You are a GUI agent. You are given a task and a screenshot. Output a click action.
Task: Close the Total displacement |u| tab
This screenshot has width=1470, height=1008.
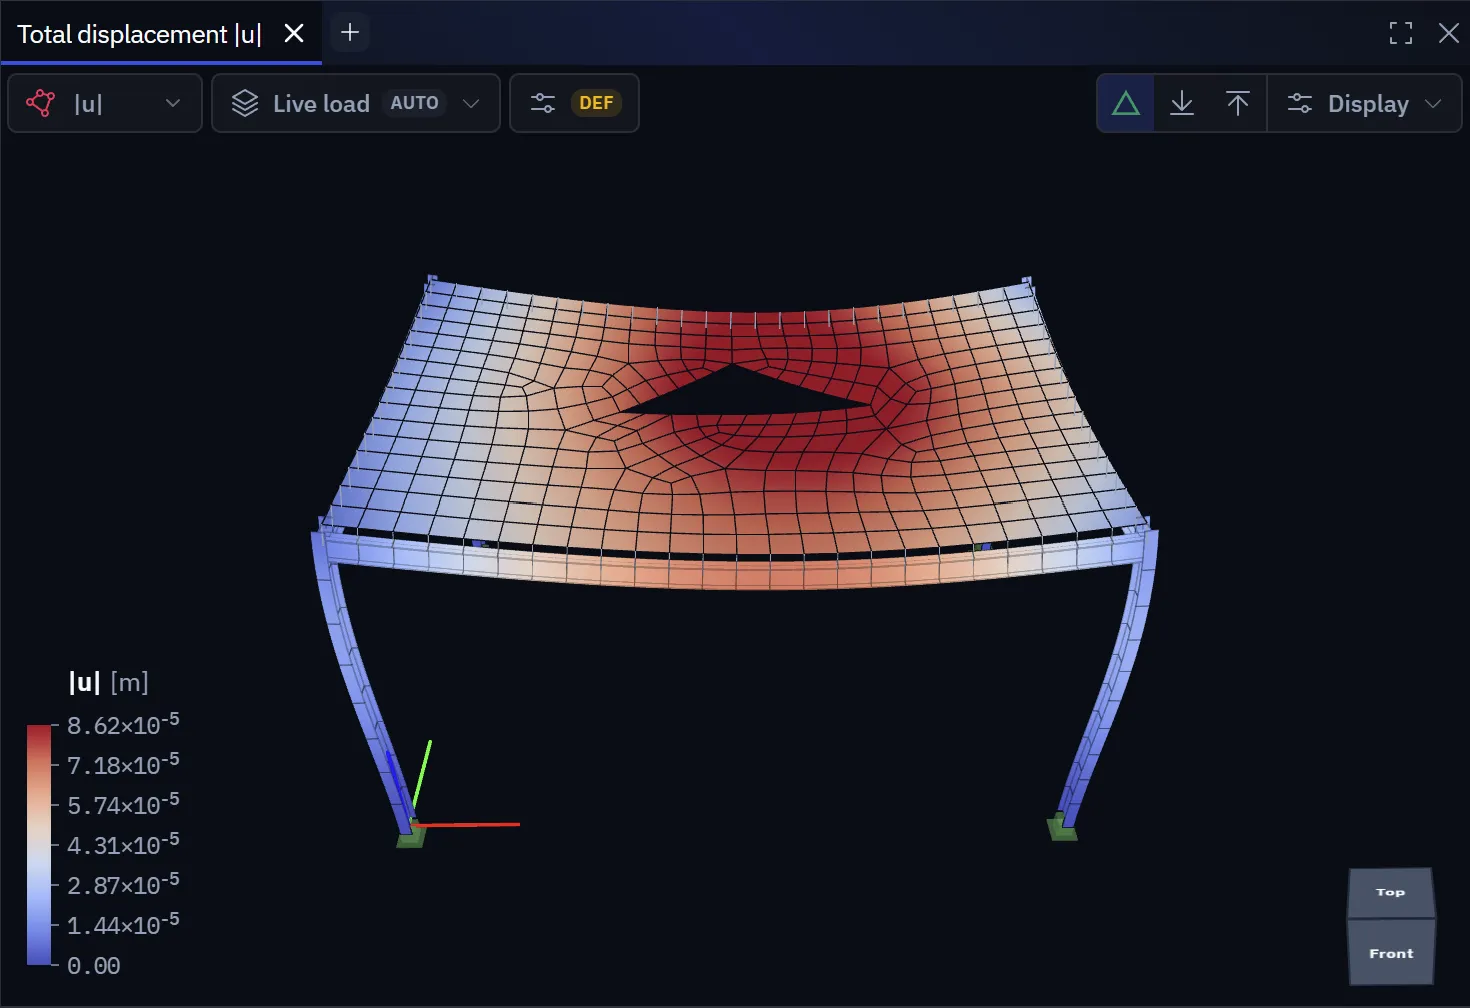tap(294, 33)
